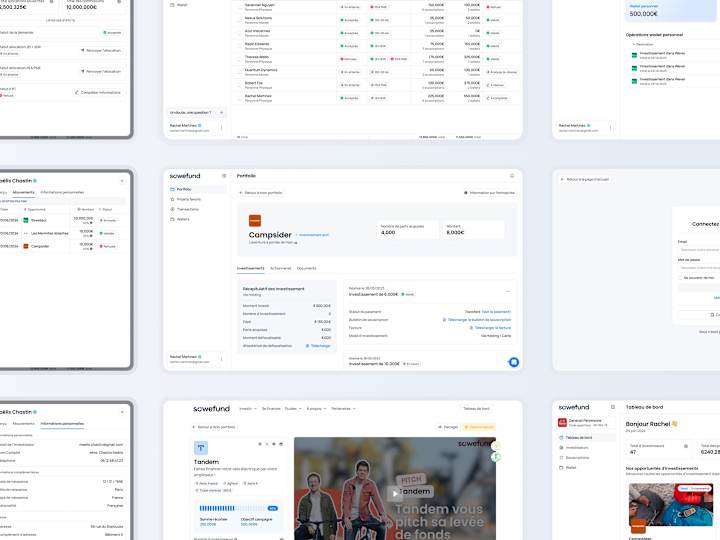The width and height of the screenshot is (720, 540).
Task: Click the sowefund logo in Tandem page header
Action: tap(211, 409)
